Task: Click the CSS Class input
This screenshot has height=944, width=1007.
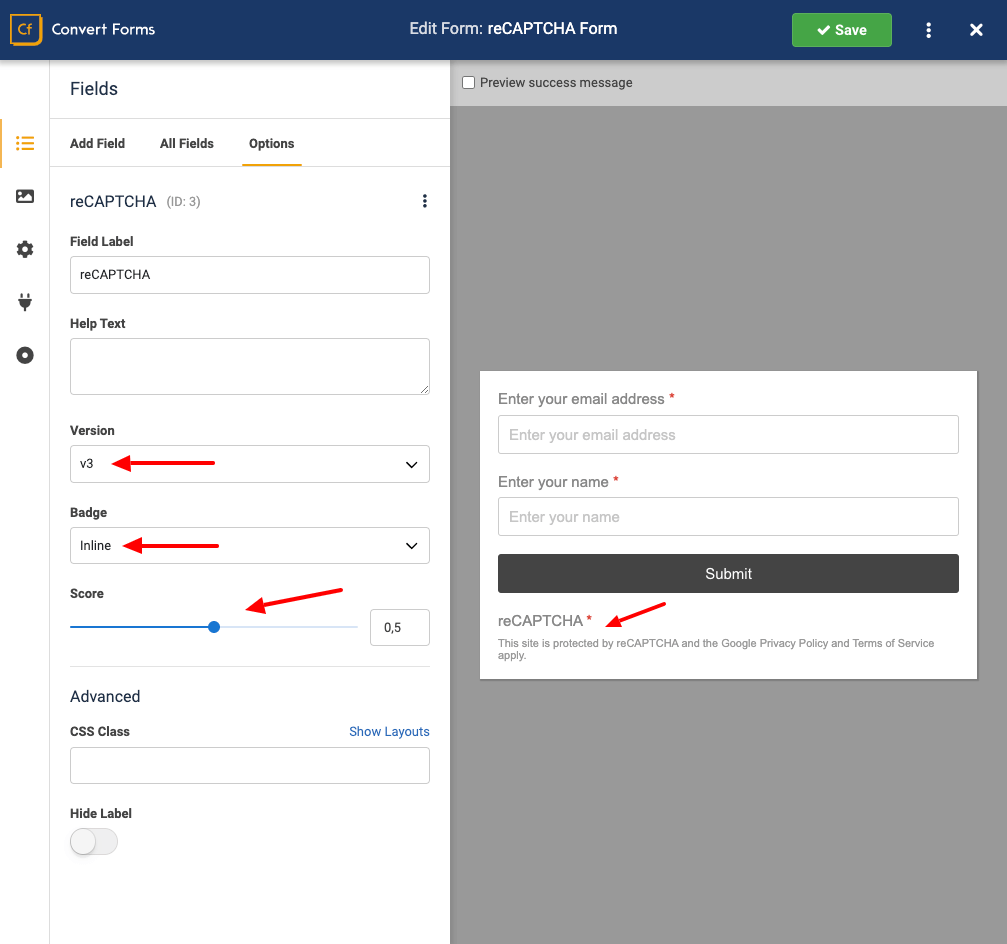Action: point(250,765)
